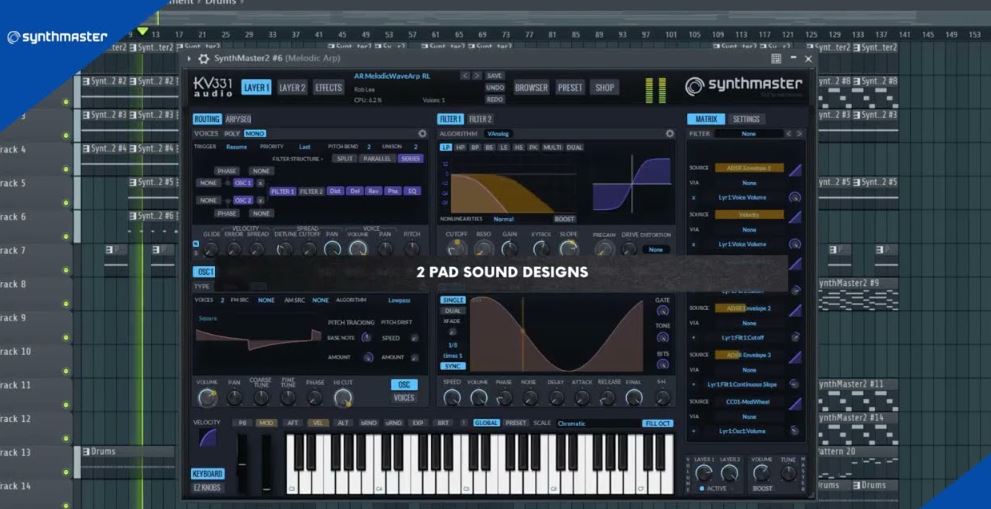991x509 pixels.
Task: Switch to FILTER 2 tab
Action: 480,119
